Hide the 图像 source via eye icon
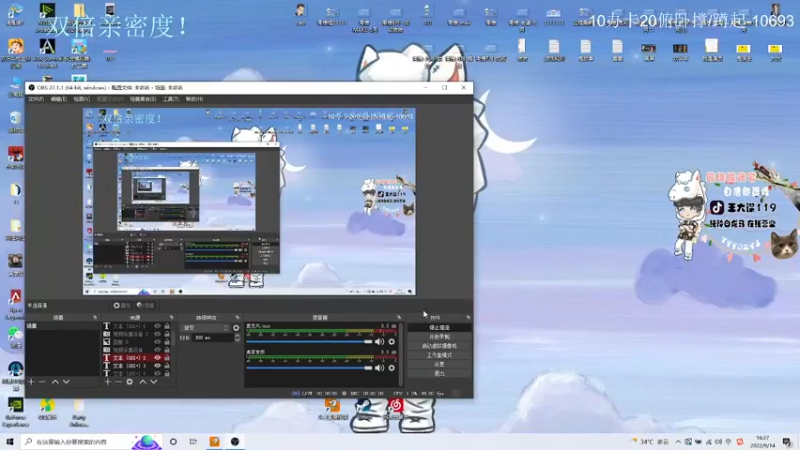The height and width of the screenshot is (450, 800). [x=157, y=342]
